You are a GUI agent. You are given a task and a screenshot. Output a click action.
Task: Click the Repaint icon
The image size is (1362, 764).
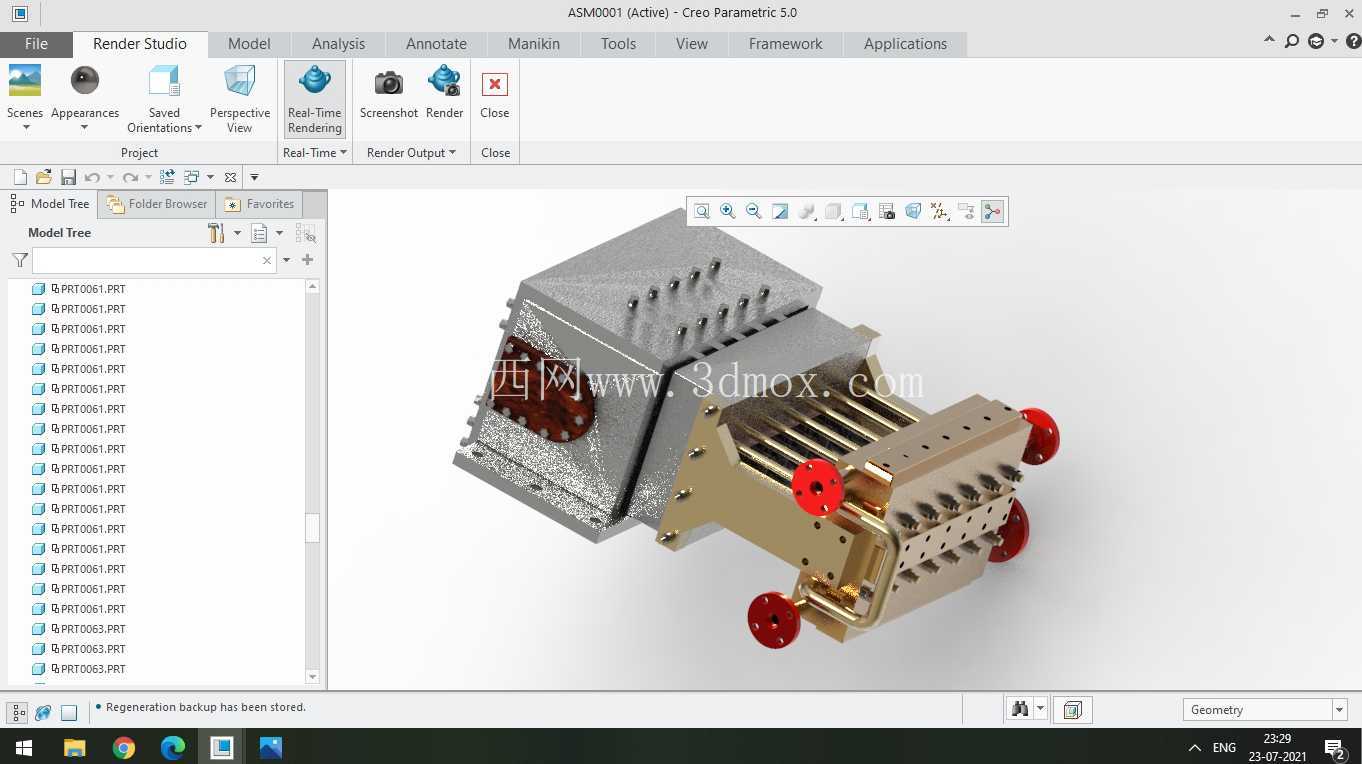tap(780, 211)
